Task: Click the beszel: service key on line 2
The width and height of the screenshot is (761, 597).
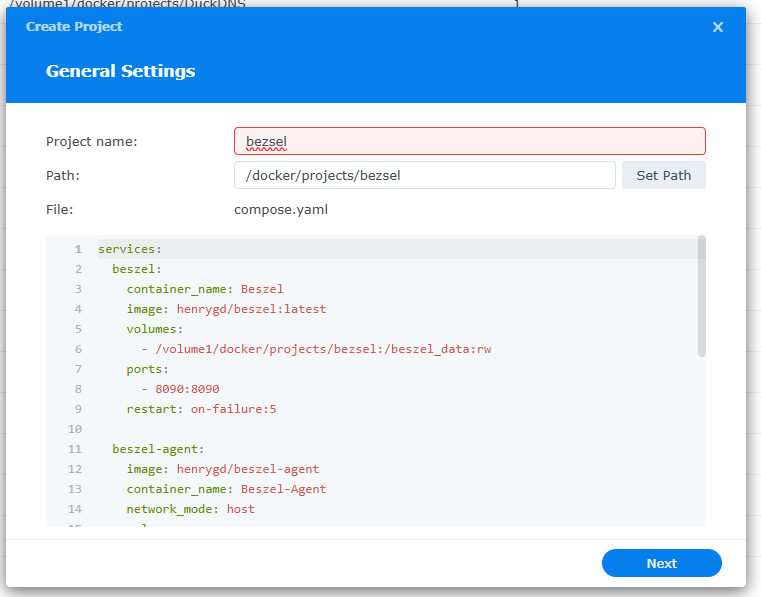Action: pyautogui.click(x=137, y=269)
